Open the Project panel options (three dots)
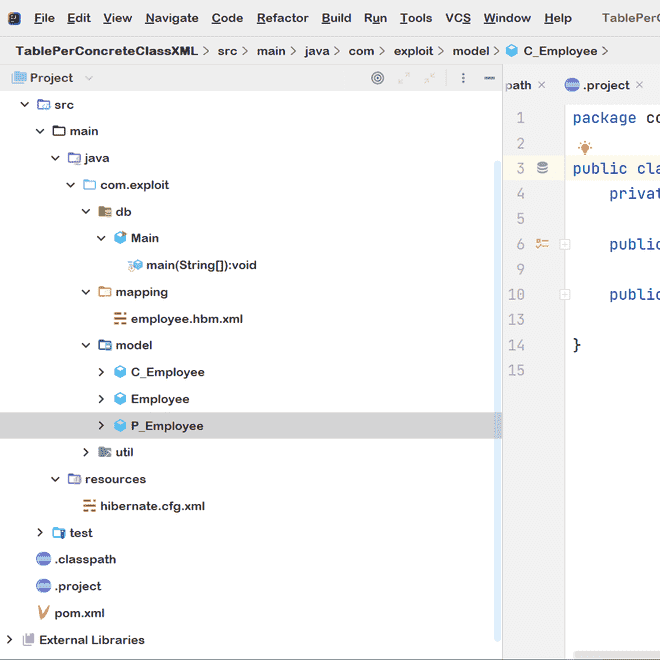Image resolution: width=660 pixels, height=660 pixels. tap(463, 78)
